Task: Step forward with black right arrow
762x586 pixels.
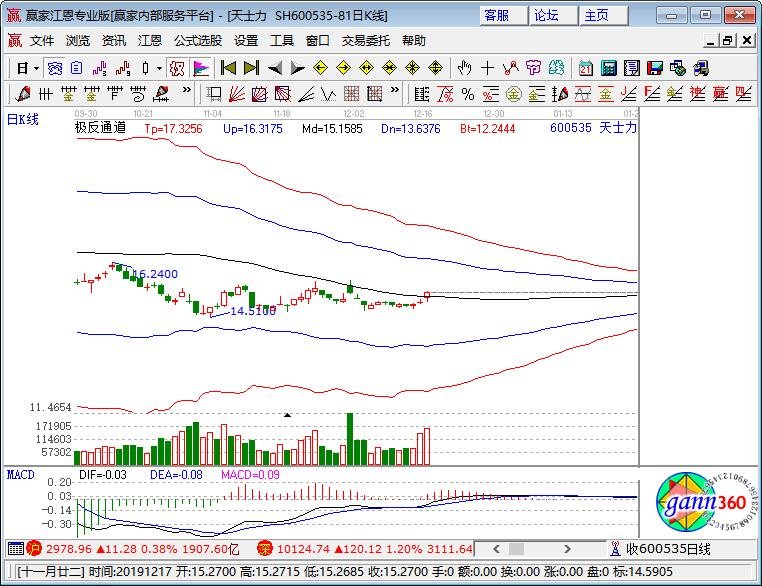Action: click(297, 68)
